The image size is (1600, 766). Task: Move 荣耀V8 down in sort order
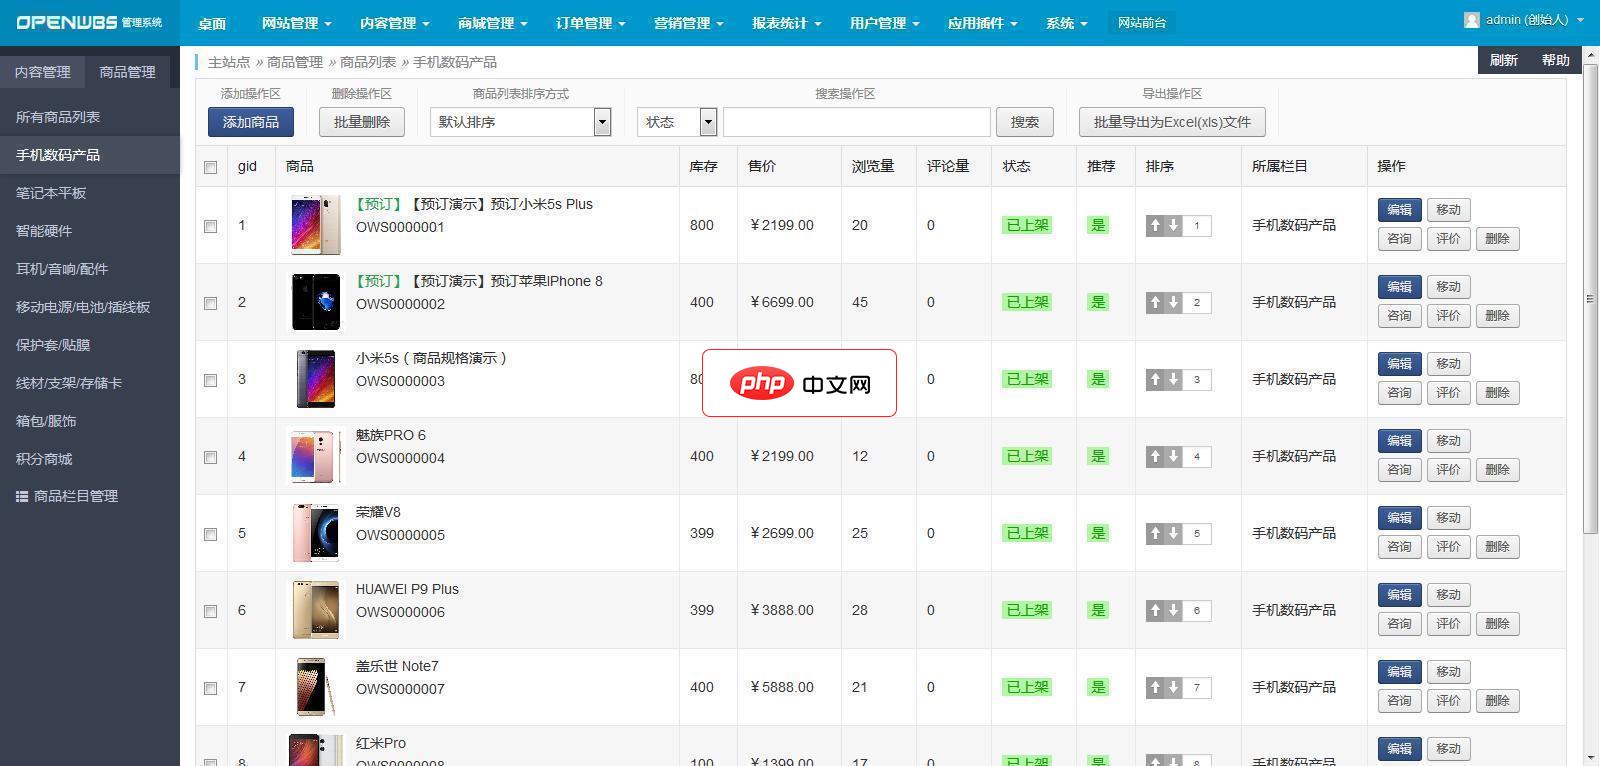pyautogui.click(x=1173, y=534)
